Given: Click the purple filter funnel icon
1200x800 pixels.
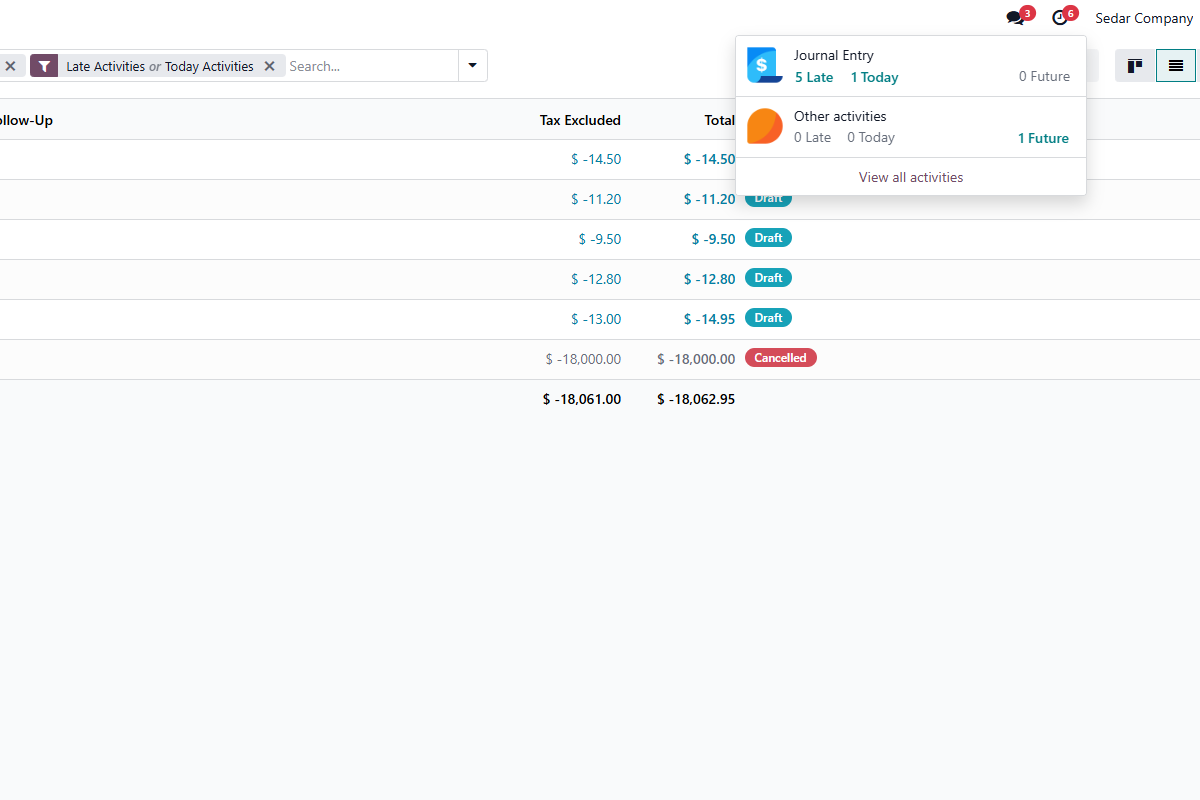Looking at the screenshot, I should click(44, 66).
